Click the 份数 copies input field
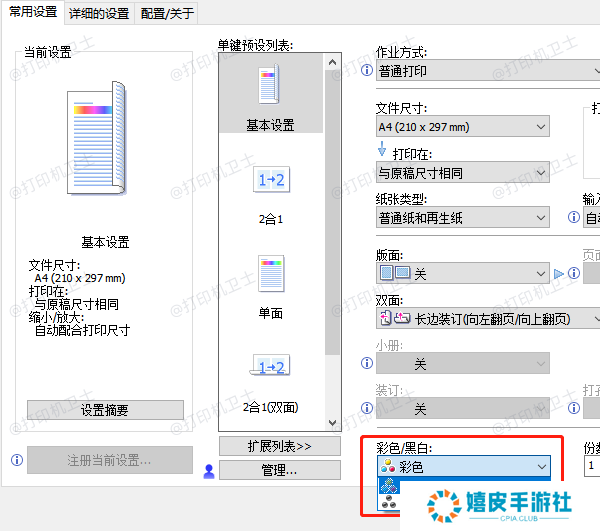This screenshot has height=531, width=600. pos(592,466)
